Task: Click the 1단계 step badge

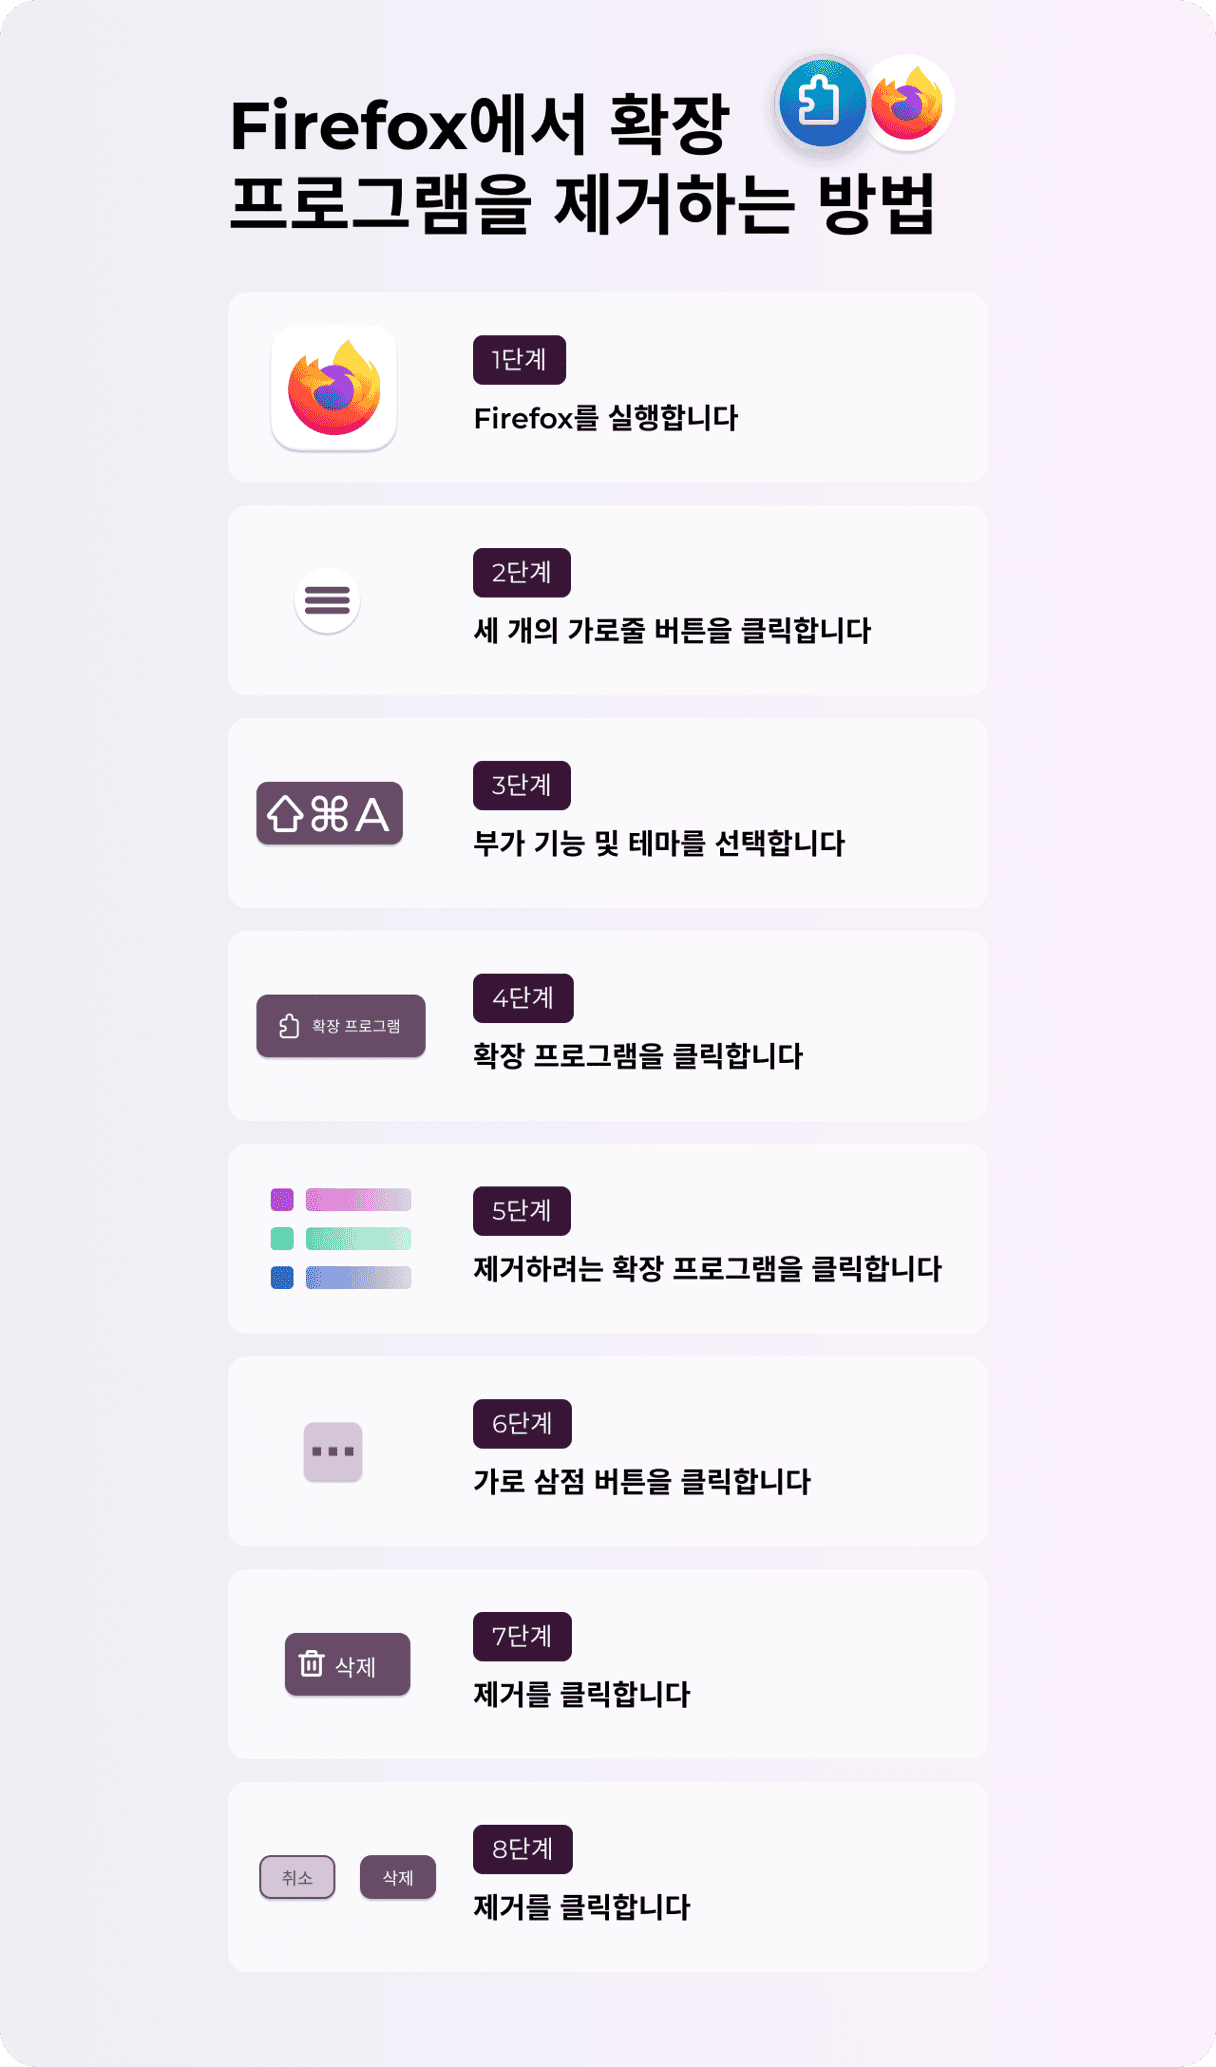Action: [x=519, y=360]
